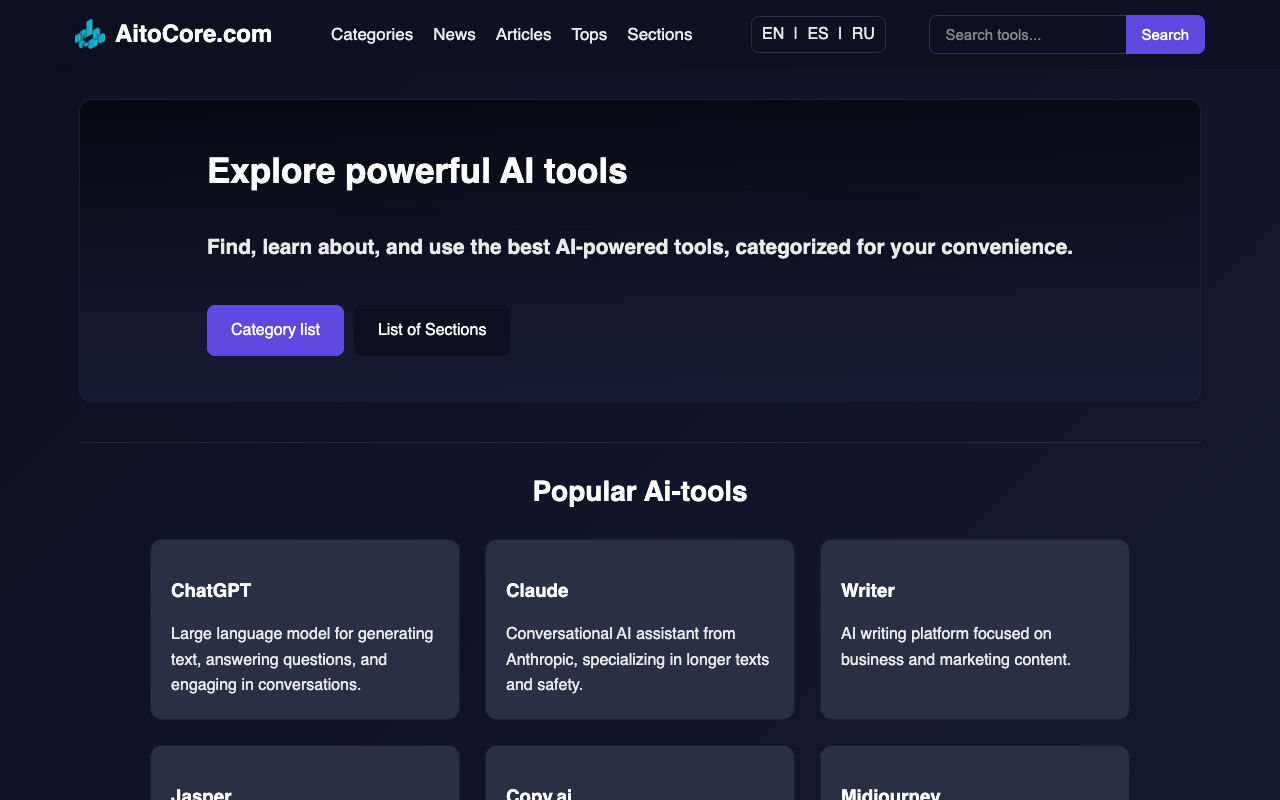Open the Category list button
This screenshot has height=800, width=1280.
[275, 330]
